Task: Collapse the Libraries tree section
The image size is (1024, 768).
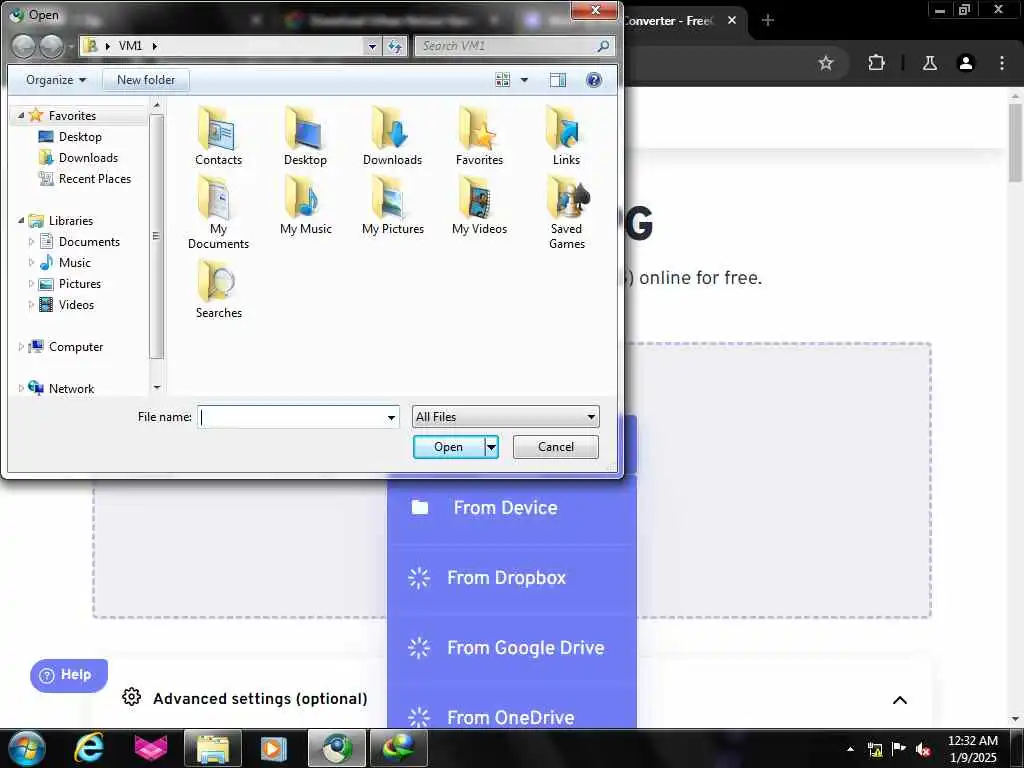Action: coord(21,221)
